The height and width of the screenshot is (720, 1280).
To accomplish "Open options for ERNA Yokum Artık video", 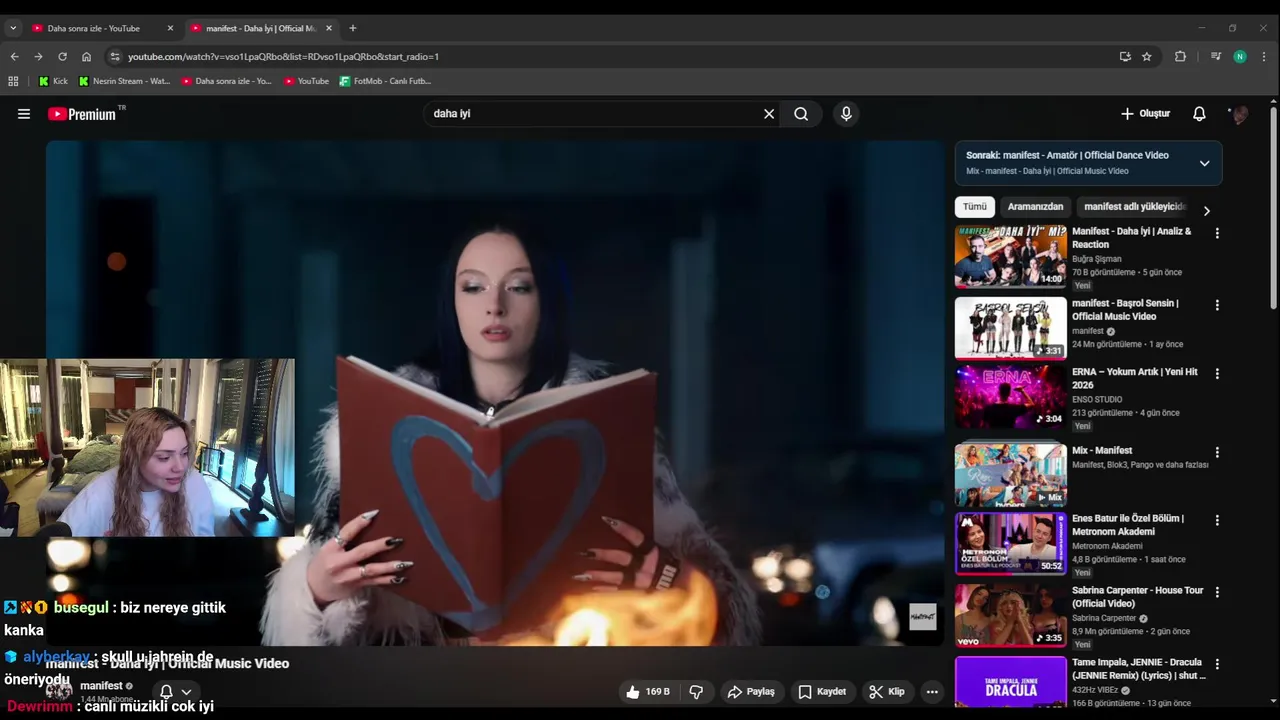I will click(1217, 374).
